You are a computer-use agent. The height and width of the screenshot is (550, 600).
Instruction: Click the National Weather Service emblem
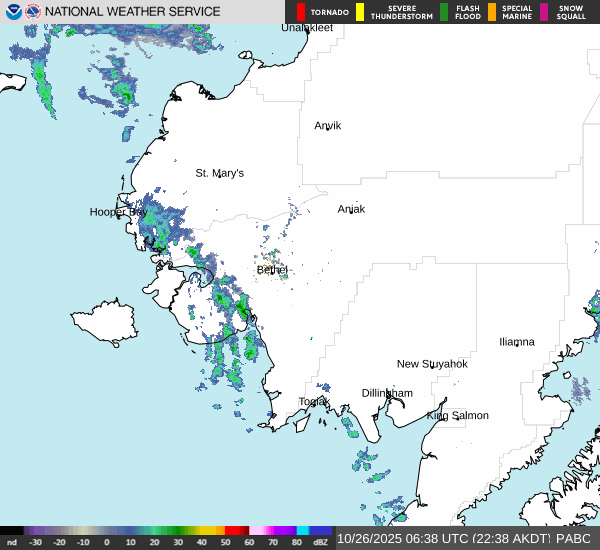pyautogui.click(x=34, y=12)
